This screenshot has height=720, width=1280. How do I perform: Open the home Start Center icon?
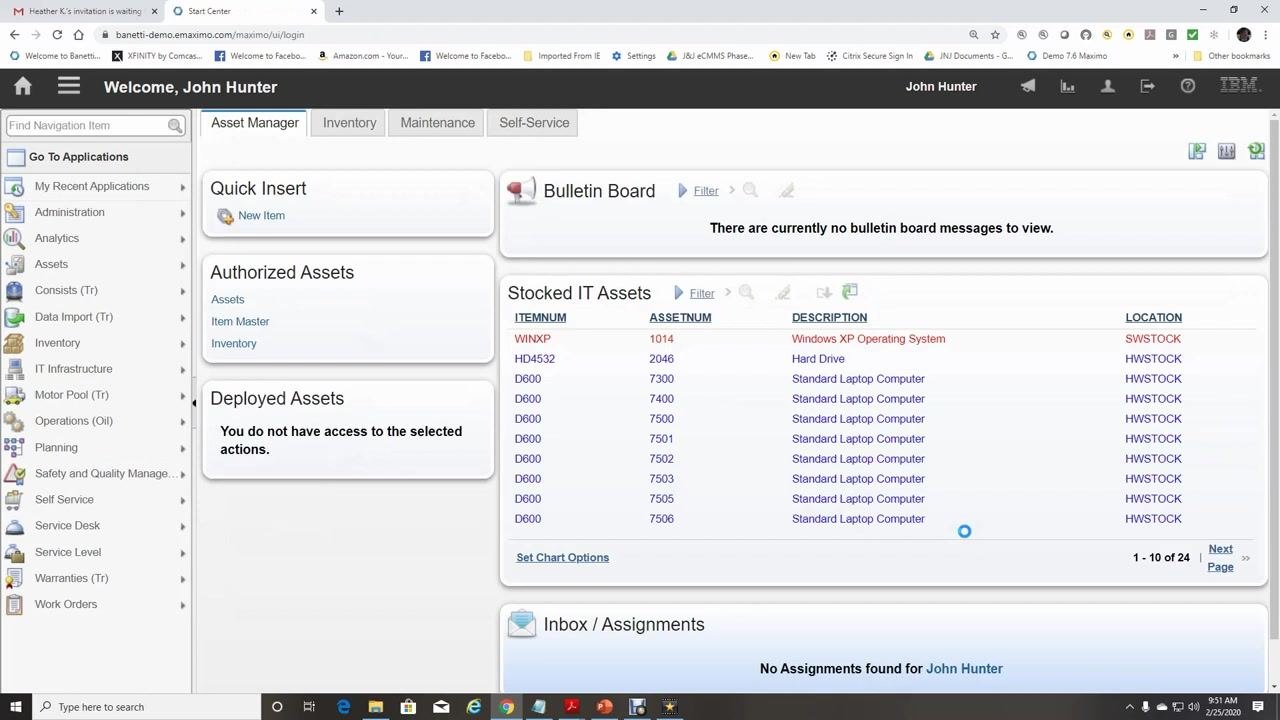[23, 87]
